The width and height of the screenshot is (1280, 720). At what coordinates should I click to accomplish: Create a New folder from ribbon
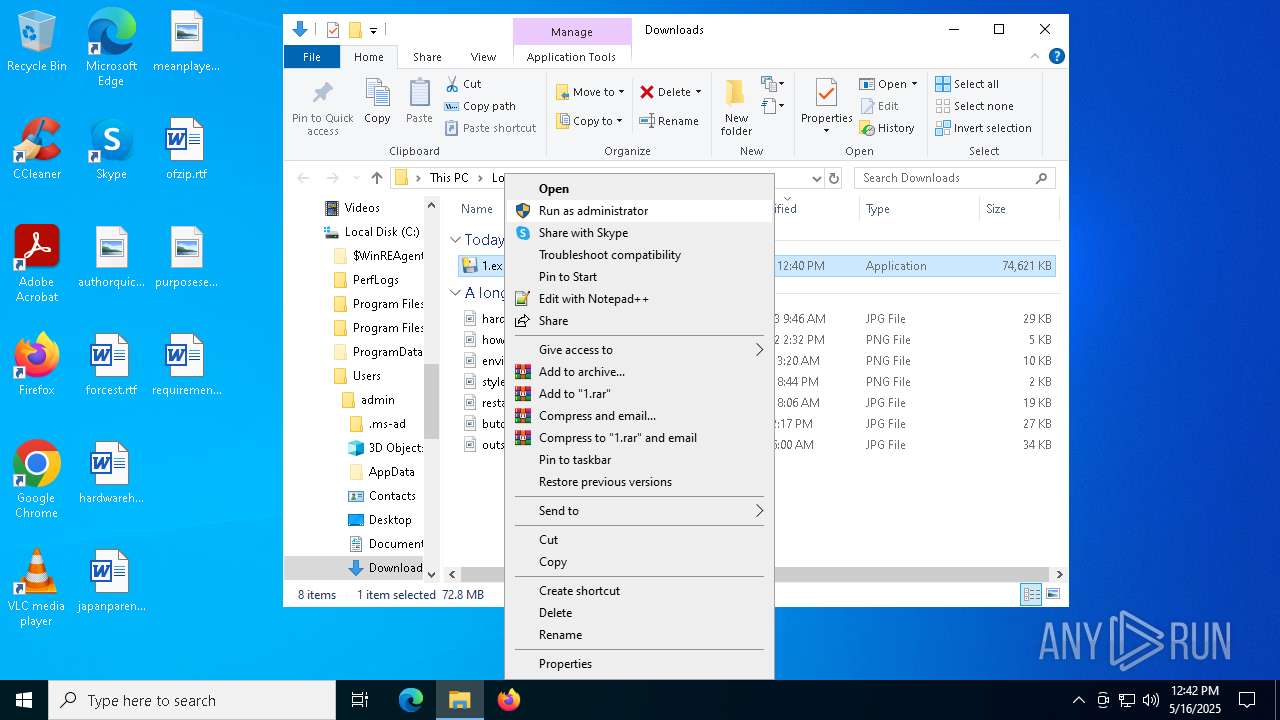(736, 107)
